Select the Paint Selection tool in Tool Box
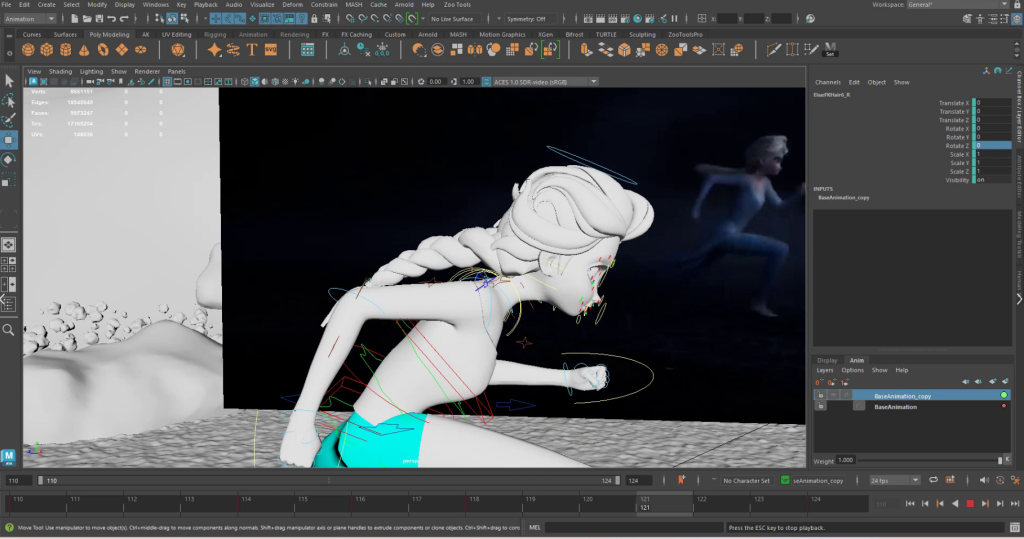 point(8,120)
